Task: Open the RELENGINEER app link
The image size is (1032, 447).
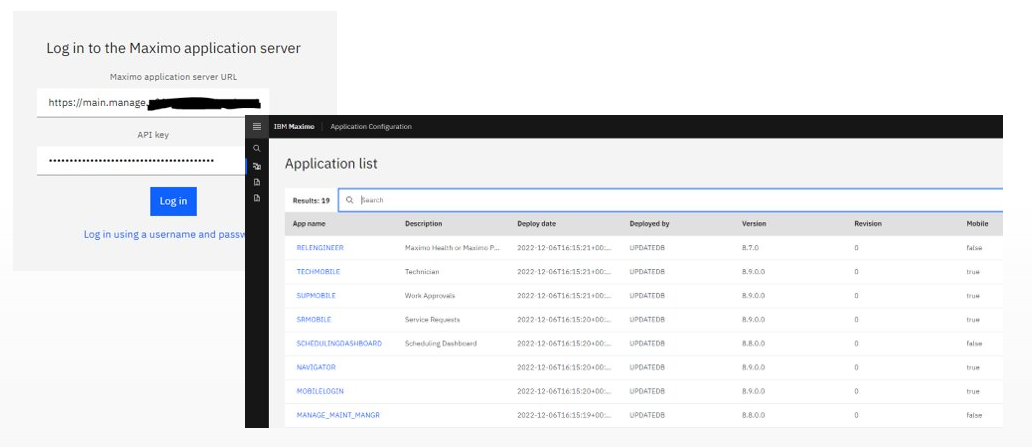Action: (x=320, y=248)
